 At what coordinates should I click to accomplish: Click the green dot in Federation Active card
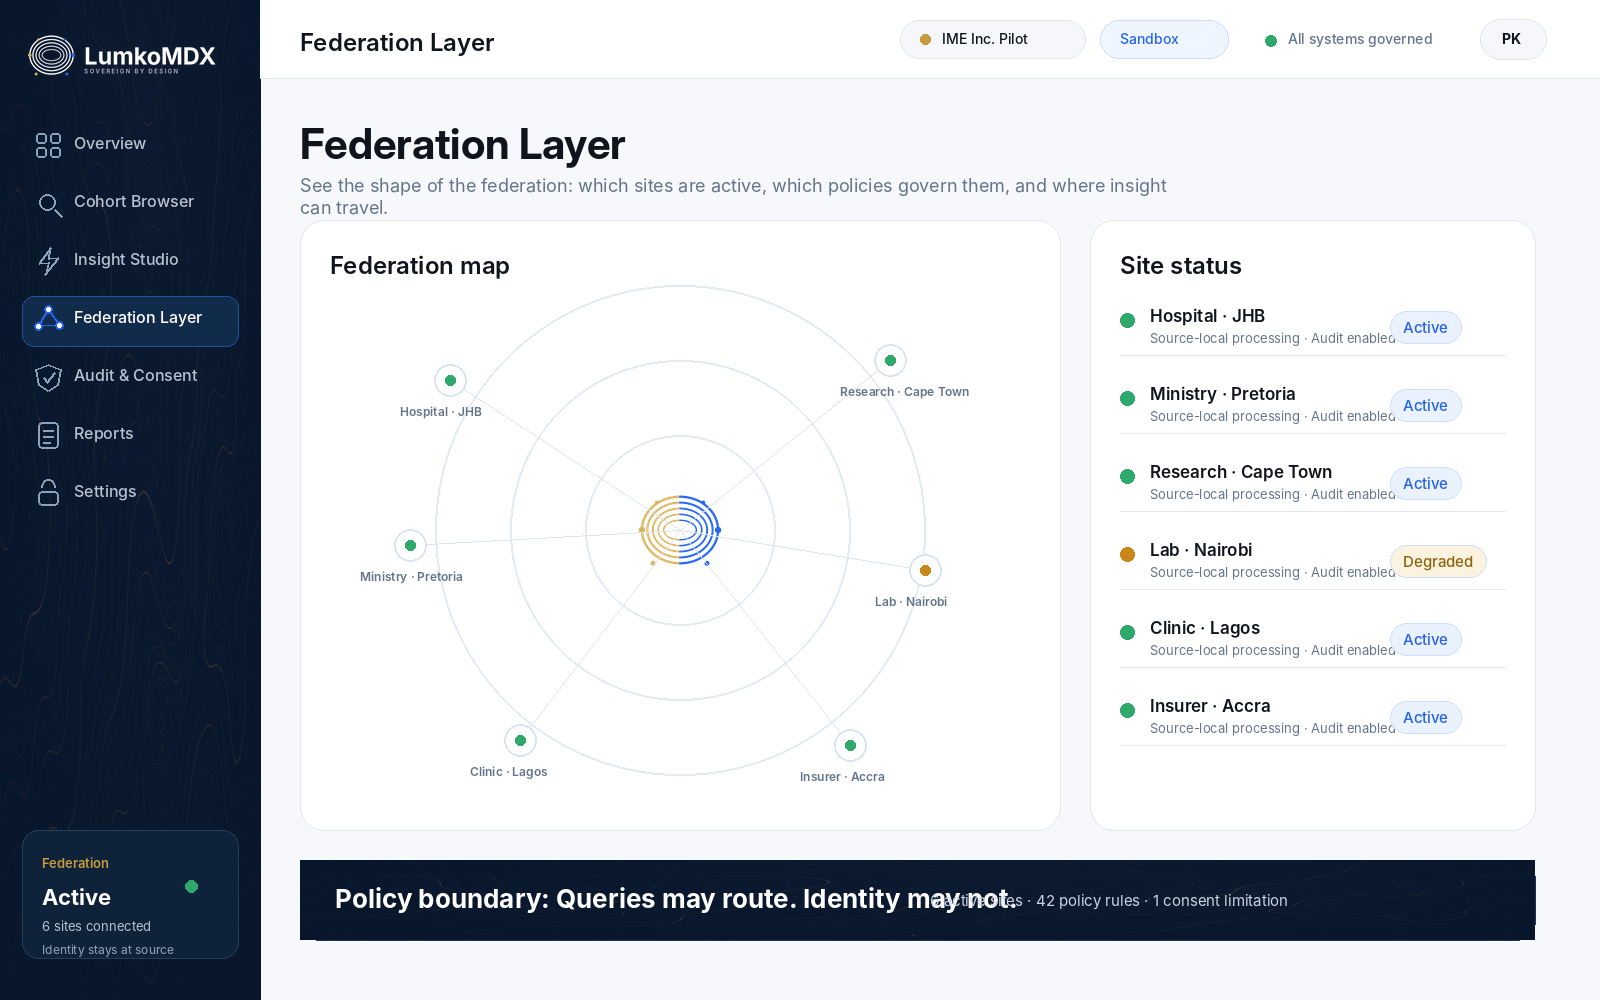pyautogui.click(x=191, y=886)
